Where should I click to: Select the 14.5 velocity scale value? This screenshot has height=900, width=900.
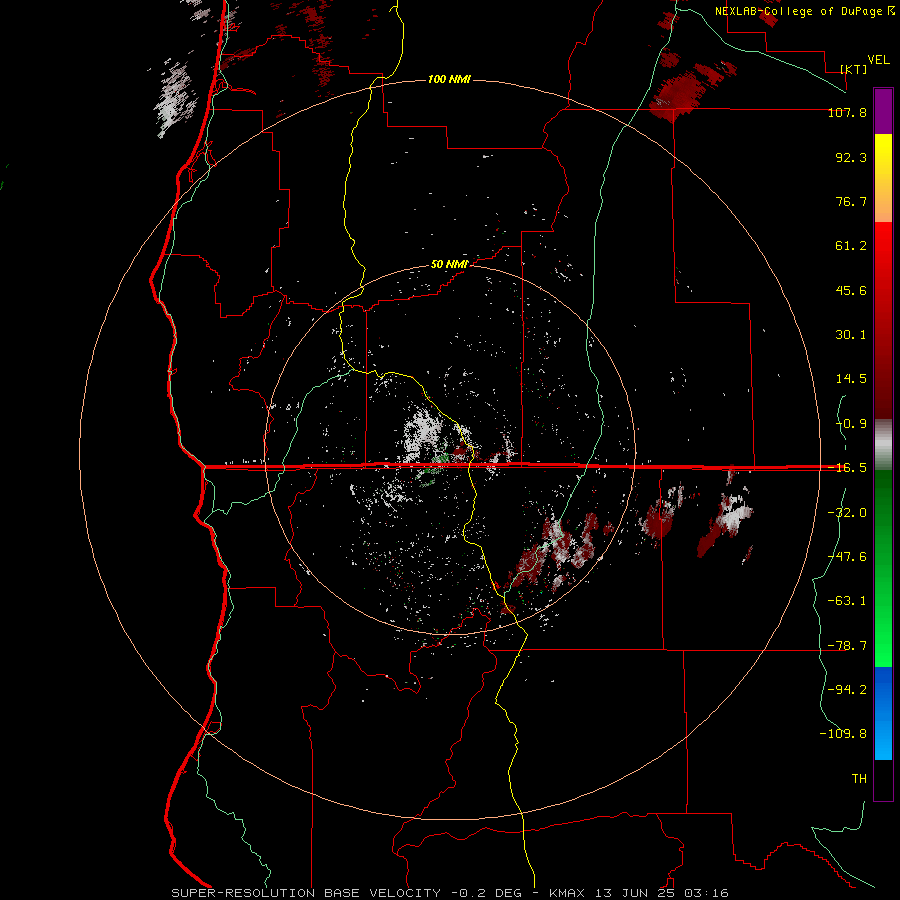[x=851, y=379]
